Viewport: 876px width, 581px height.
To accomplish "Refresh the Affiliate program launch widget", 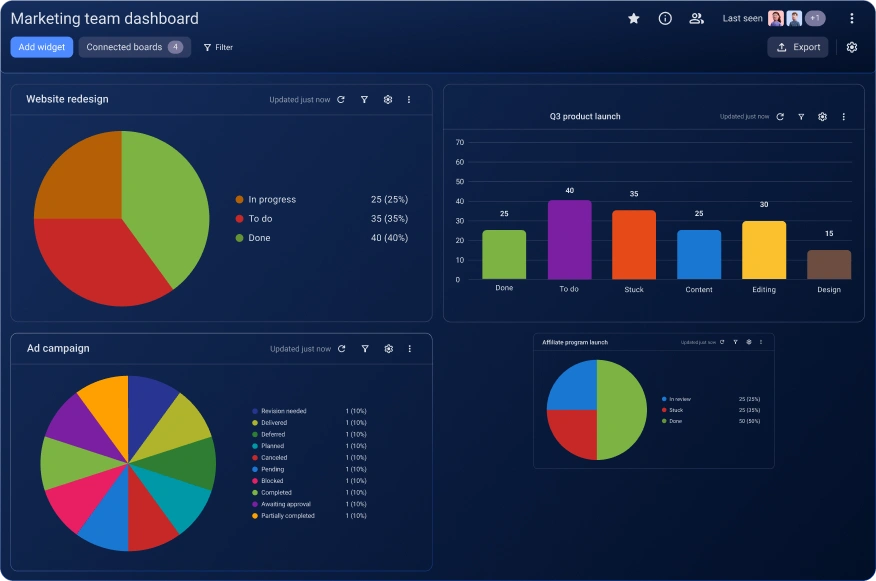I will 722,342.
